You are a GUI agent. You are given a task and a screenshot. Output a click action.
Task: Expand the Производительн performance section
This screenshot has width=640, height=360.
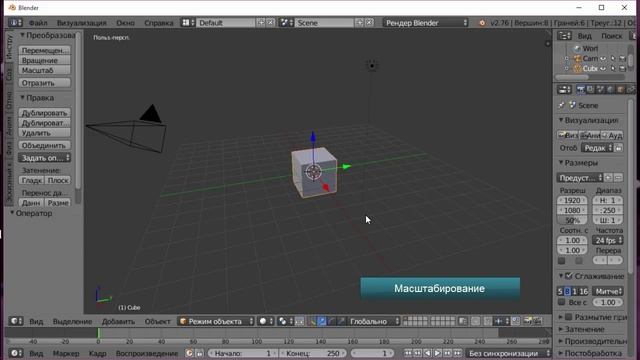pyautogui.click(x=592, y=341)
